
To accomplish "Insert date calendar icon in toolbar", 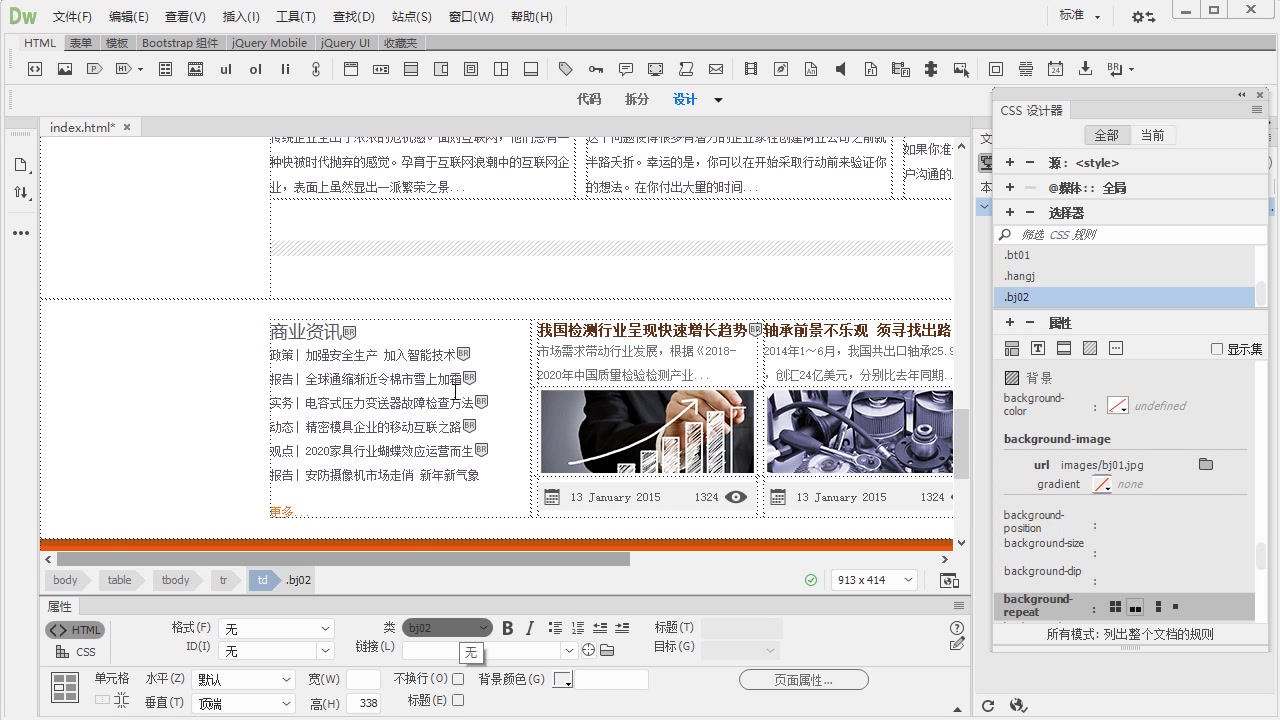I will click(x=1055, y=69).
